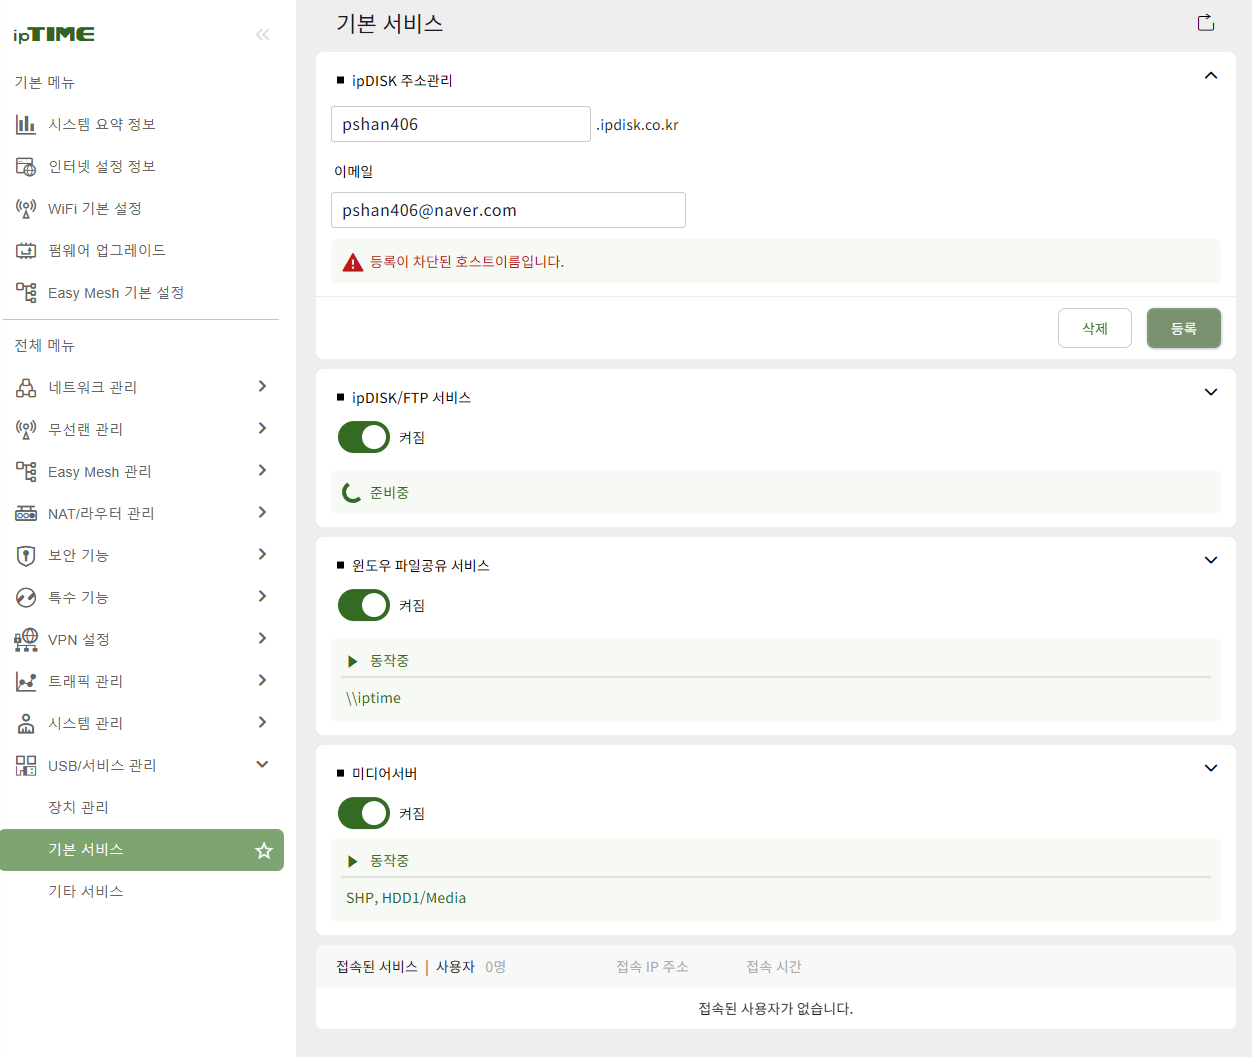Expand the 특수 기능 submenu arrow
This screenshot has height=1057, width=1252.
pyautogui.click(x=262, y=596)
